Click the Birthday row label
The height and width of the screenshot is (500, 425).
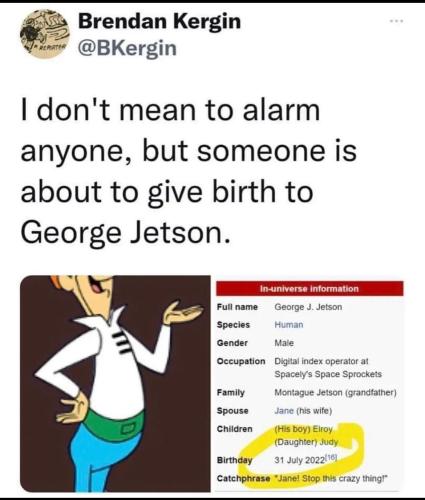click(234, 460)
